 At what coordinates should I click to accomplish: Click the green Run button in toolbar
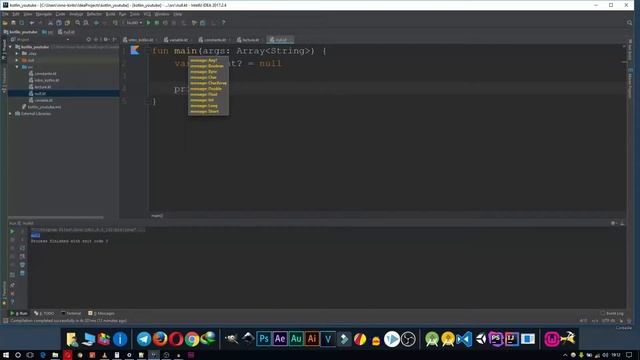coord(149,23)
